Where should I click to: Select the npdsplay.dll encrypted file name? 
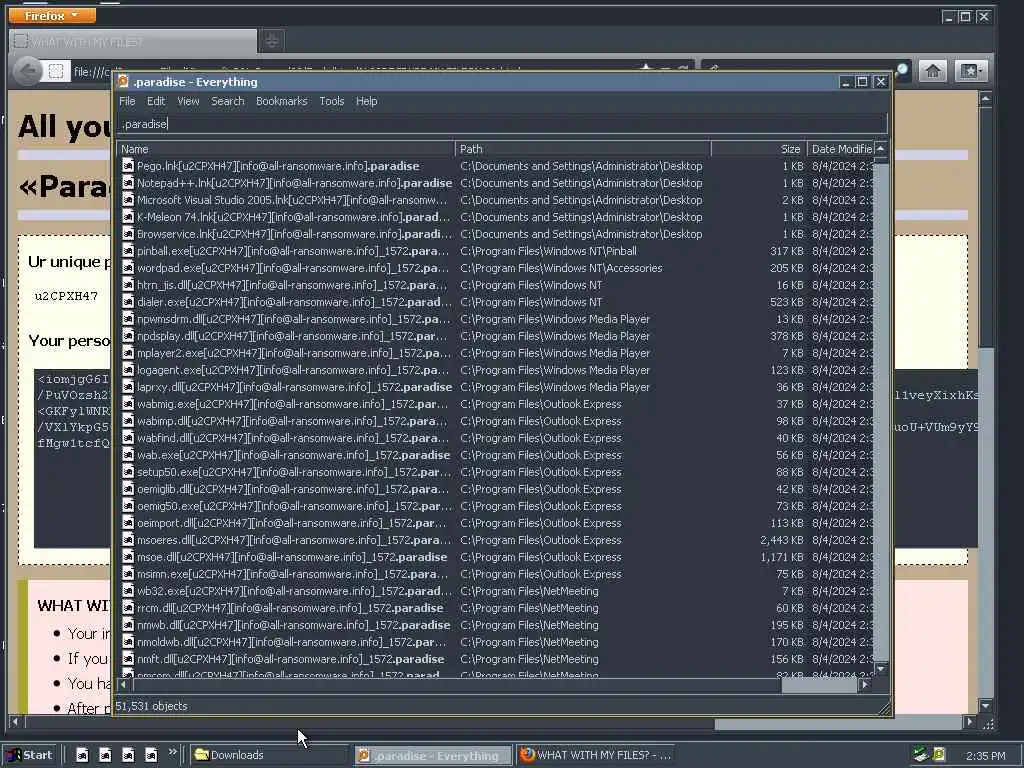(293, 336)
